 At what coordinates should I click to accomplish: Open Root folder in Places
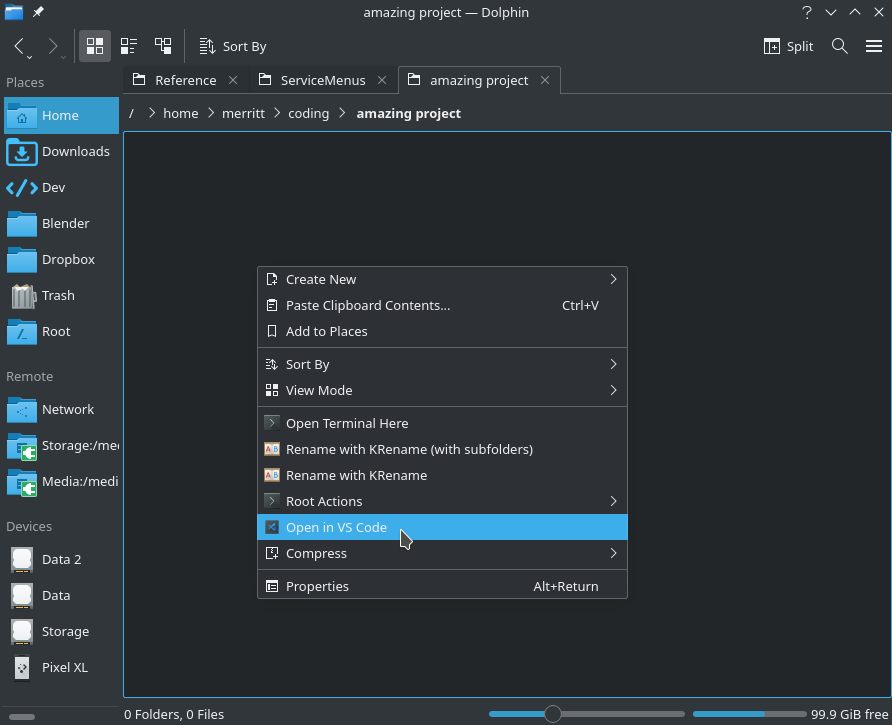point(61,331)
